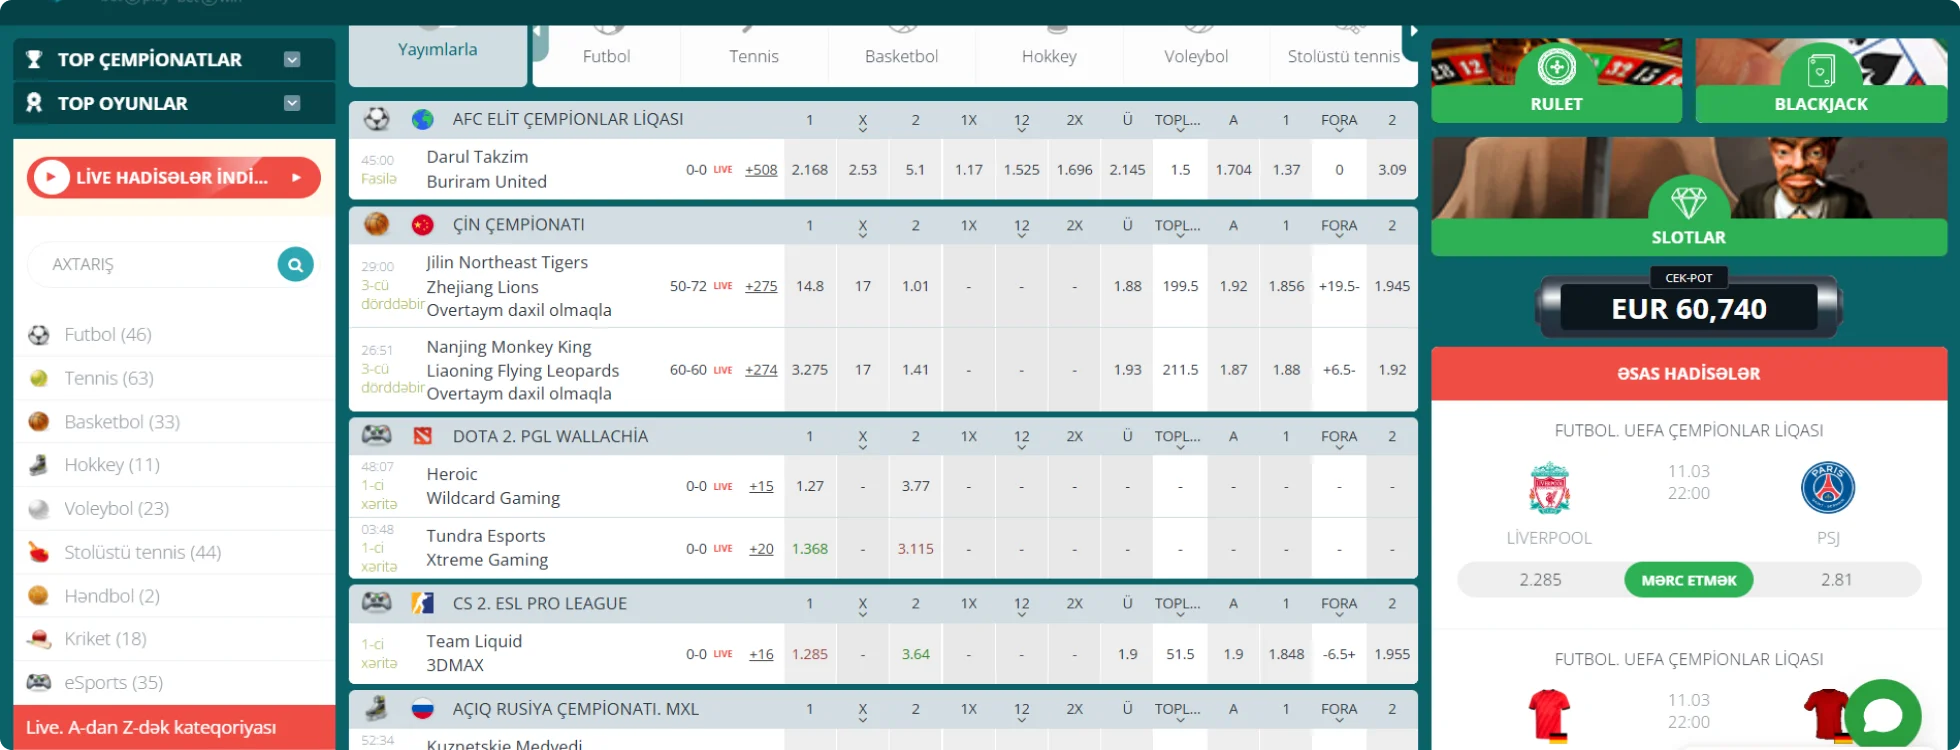
Task: Click the CS 2 logo icon
Action: pos(423,603)
